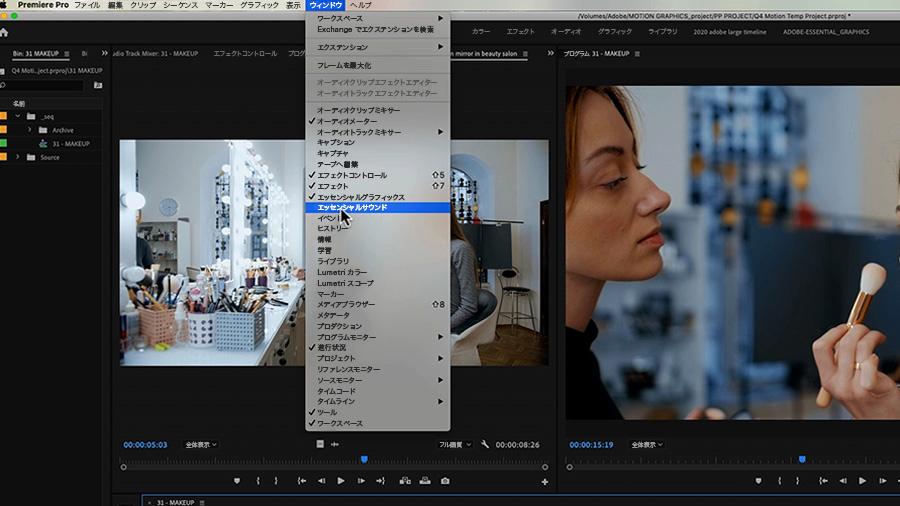Uncheck オーディオメーター in the Window menu

378,121
